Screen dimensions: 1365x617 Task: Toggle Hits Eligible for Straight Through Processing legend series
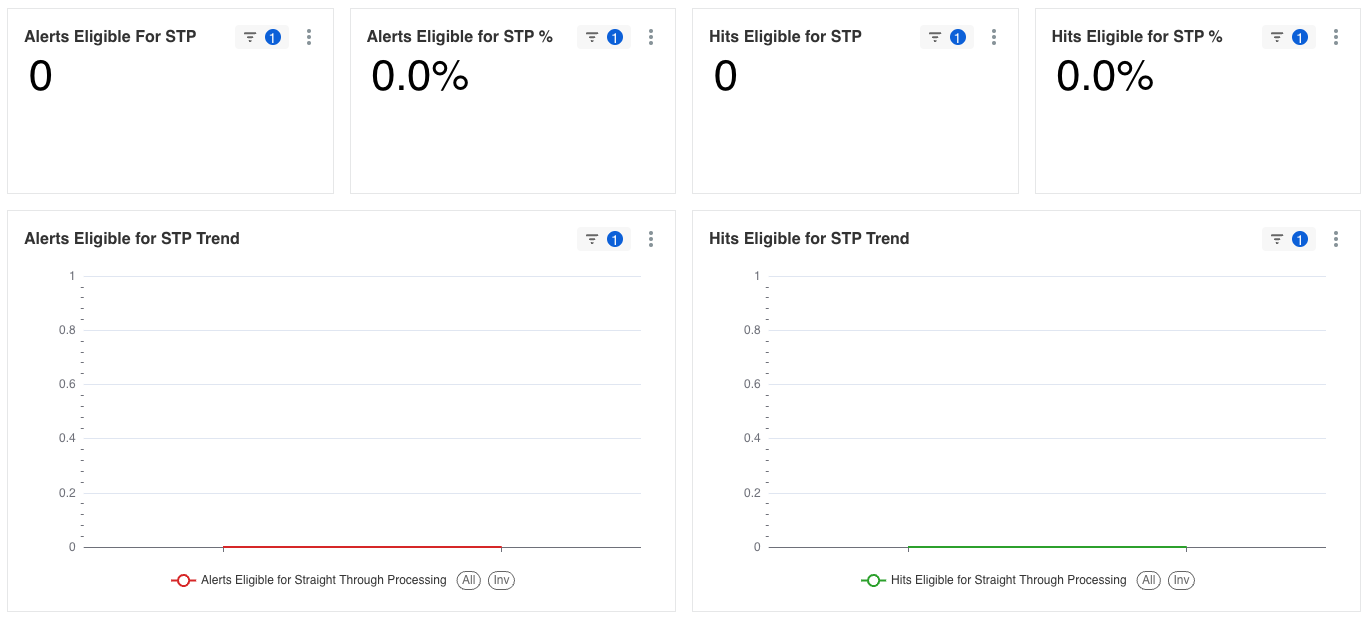click(x=993, y=580)
